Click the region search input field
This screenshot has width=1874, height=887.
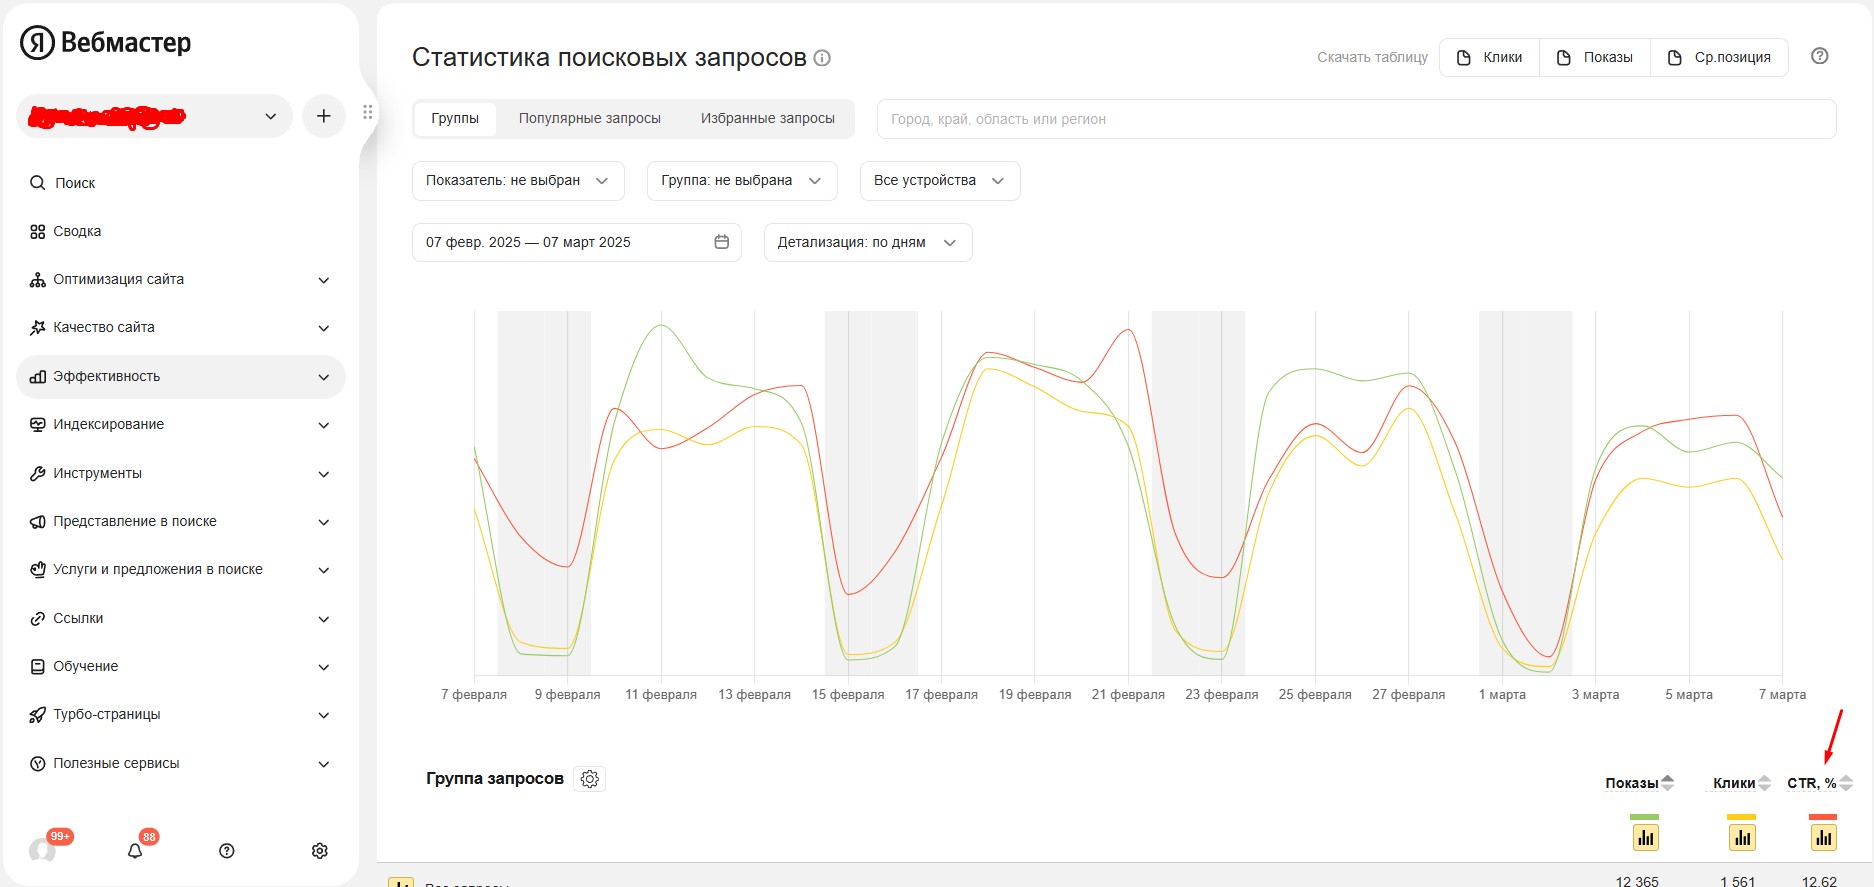pyautogui.click(x=1355, y=119)
